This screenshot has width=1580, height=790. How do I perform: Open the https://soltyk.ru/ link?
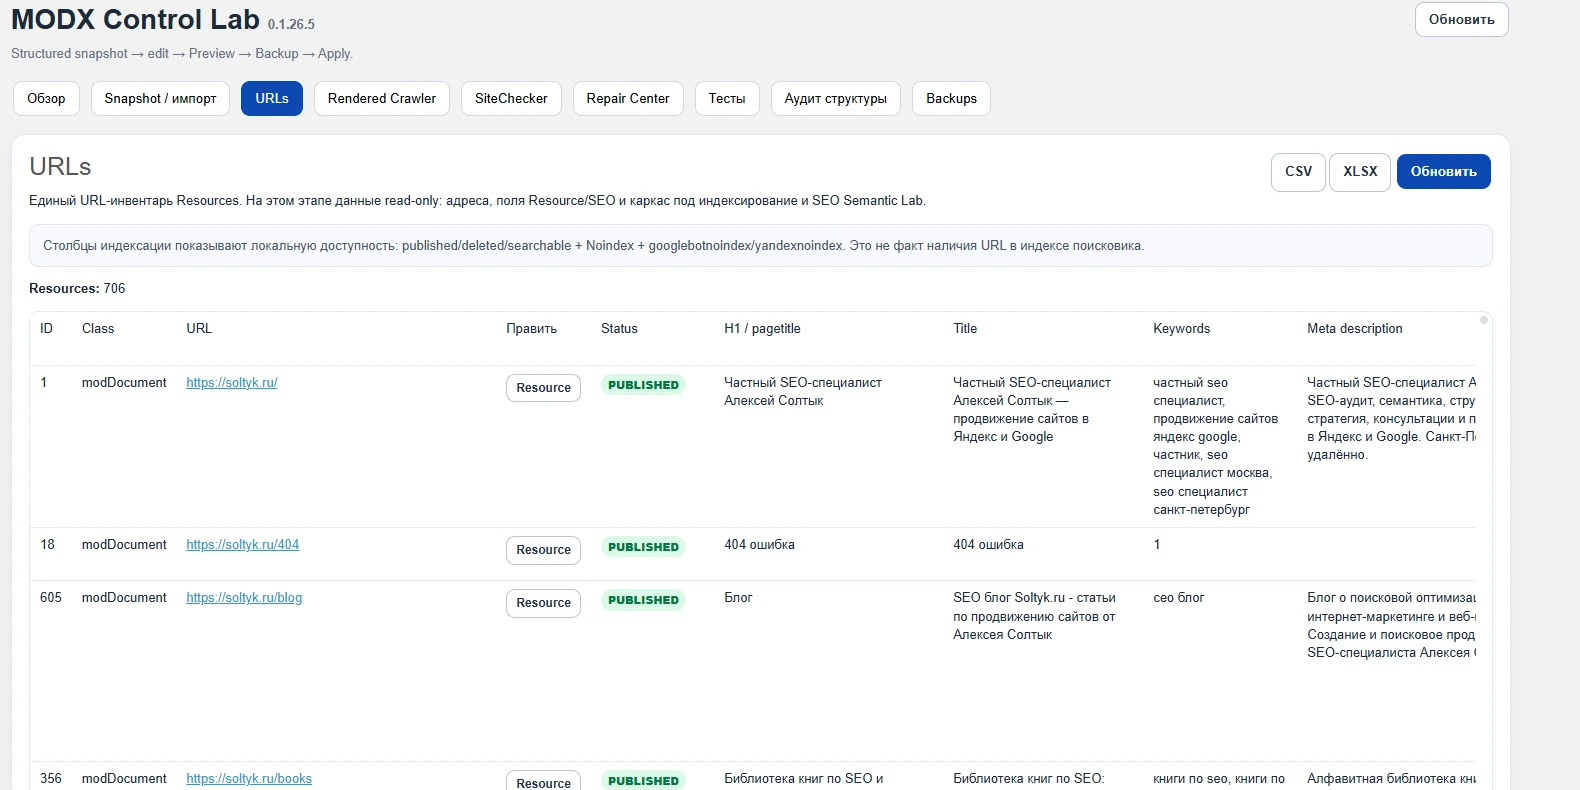231,382
